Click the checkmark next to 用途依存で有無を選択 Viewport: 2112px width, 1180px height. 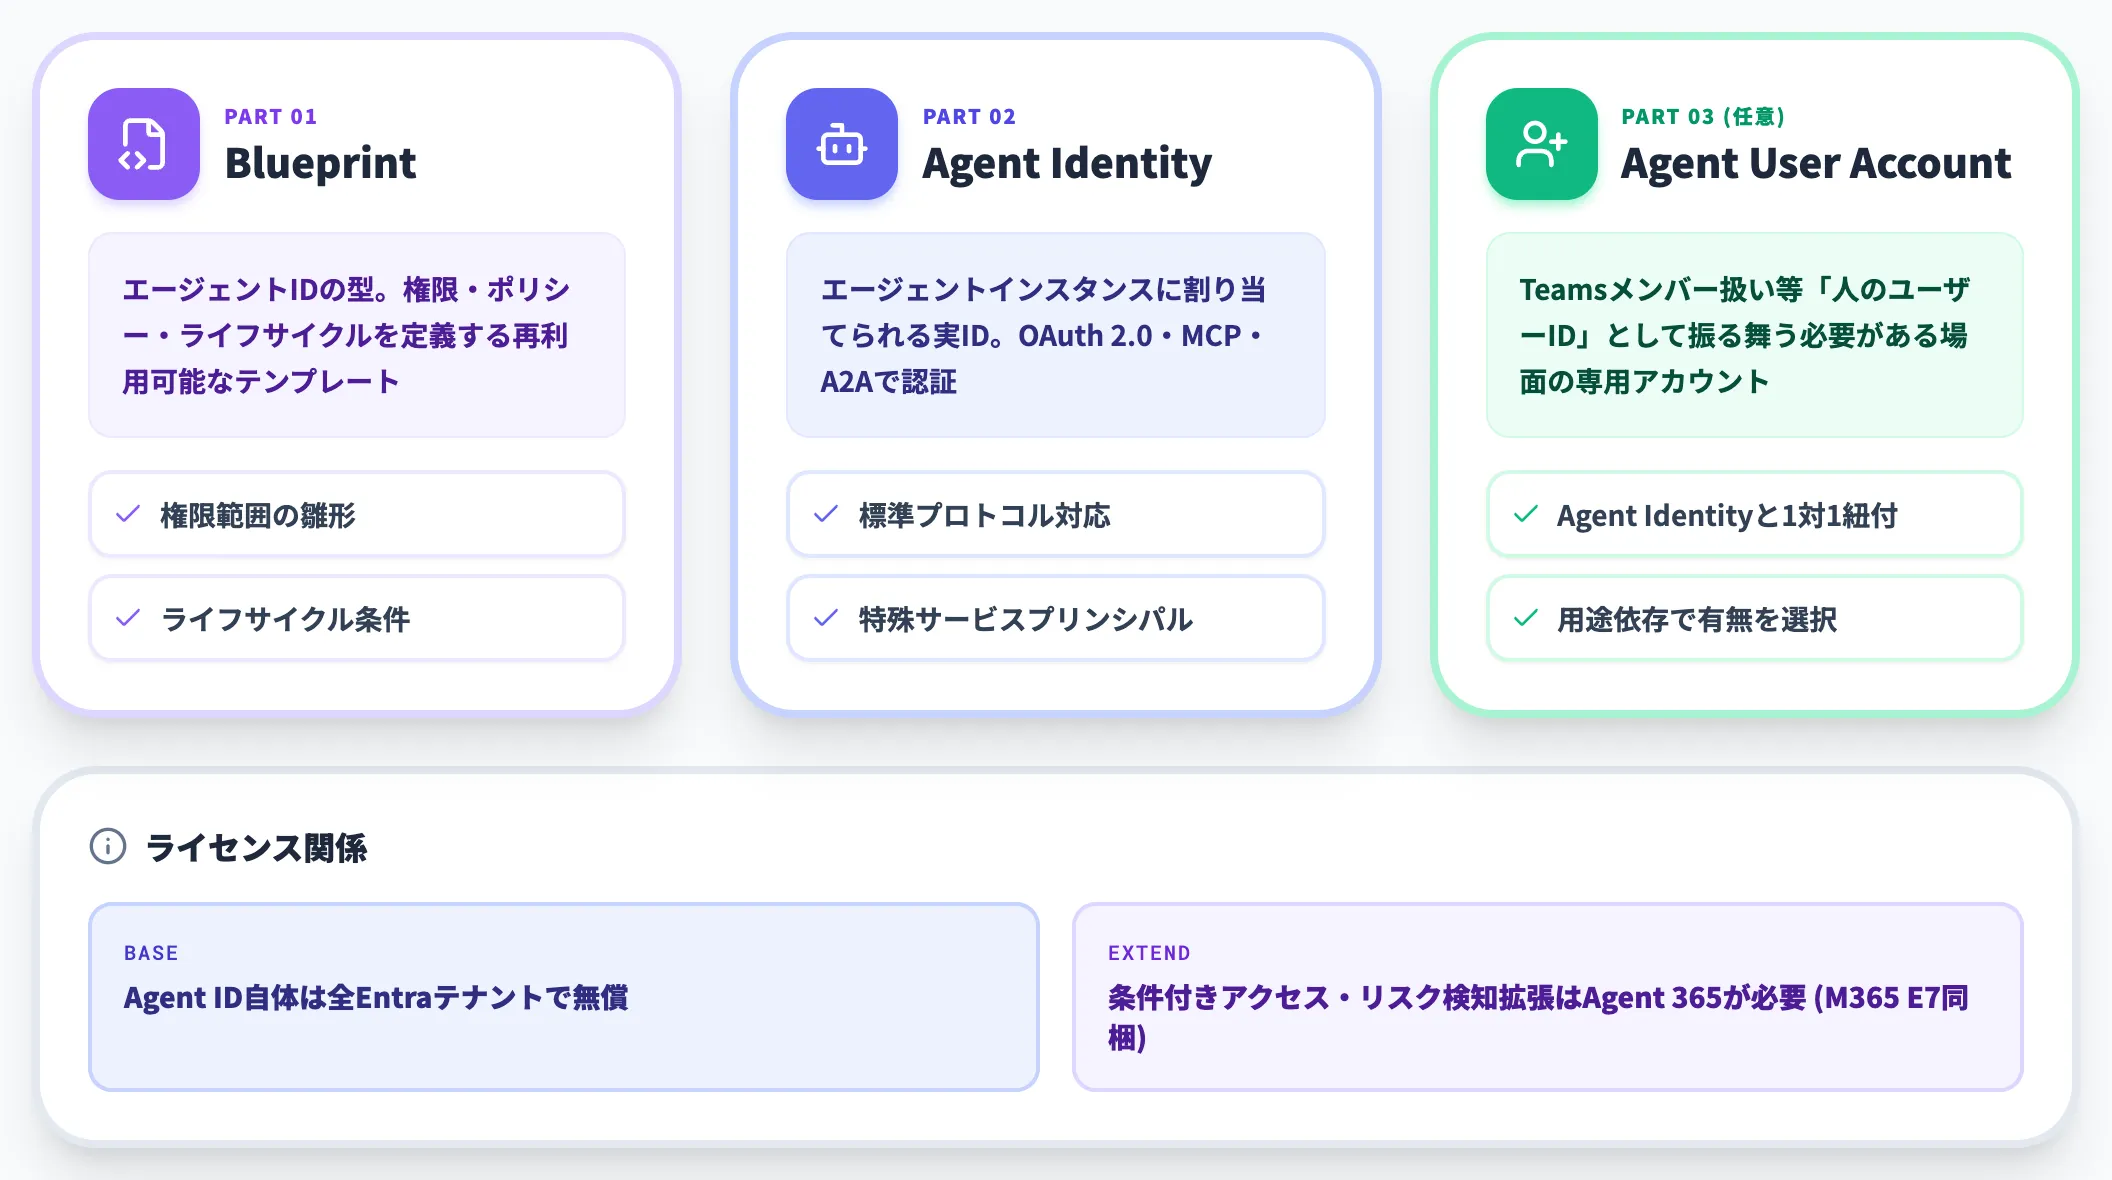[x=1526, y=618]
